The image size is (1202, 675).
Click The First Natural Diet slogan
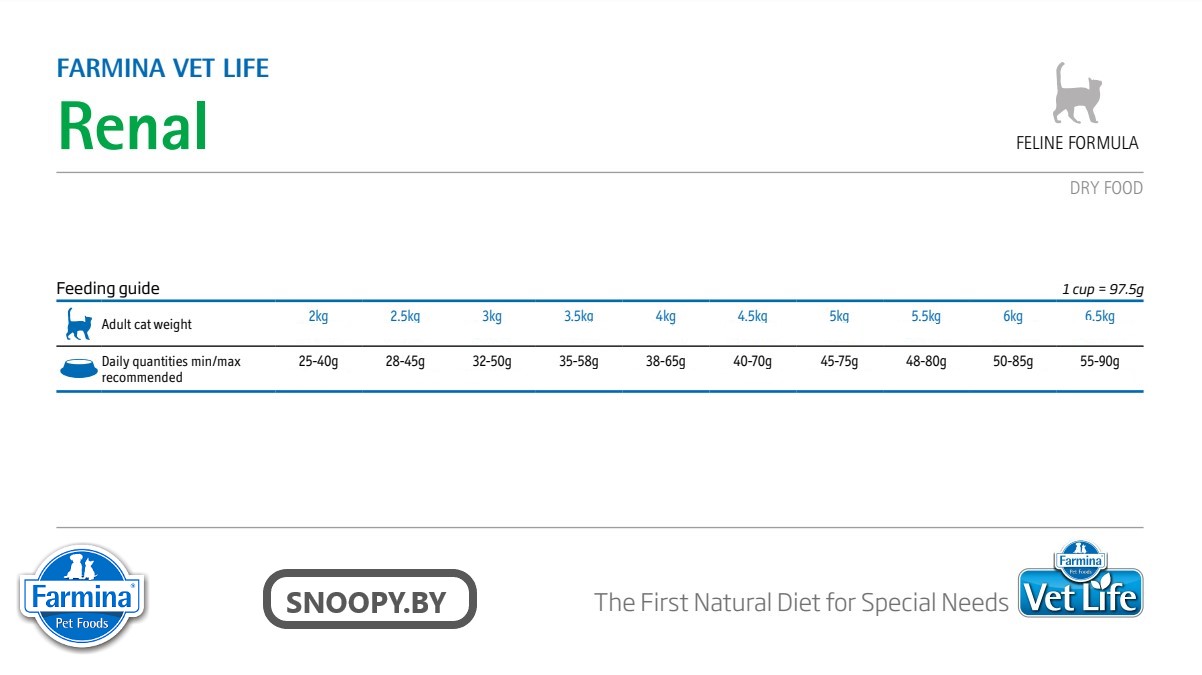click(801, 602)
